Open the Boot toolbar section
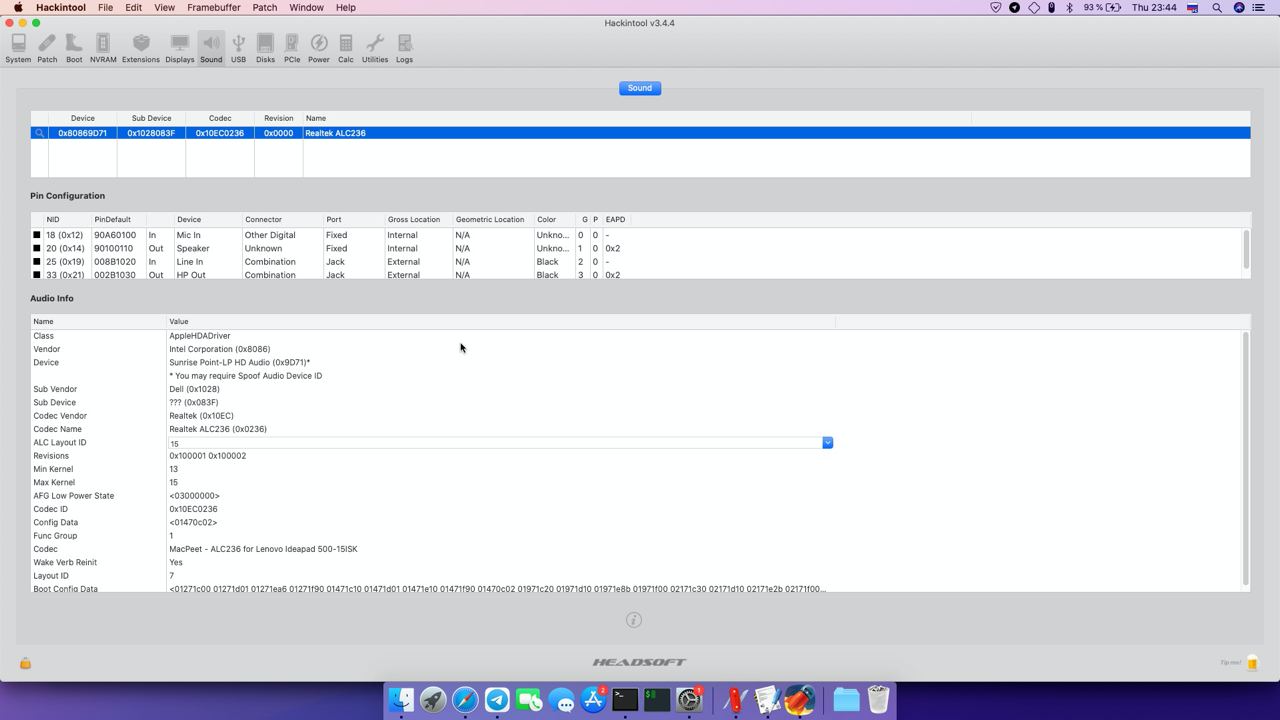 [x=74, y=48]
